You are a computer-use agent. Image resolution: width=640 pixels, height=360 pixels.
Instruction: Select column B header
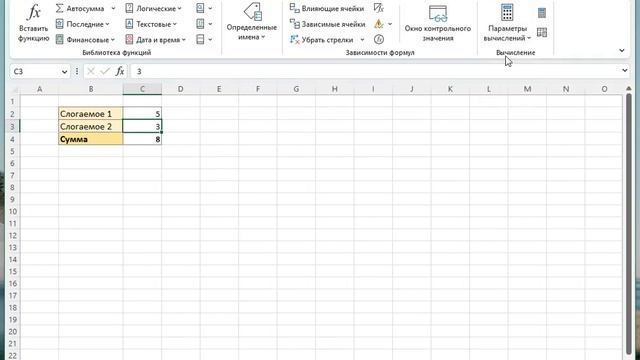pyautogui.click(x=91, y=89)
